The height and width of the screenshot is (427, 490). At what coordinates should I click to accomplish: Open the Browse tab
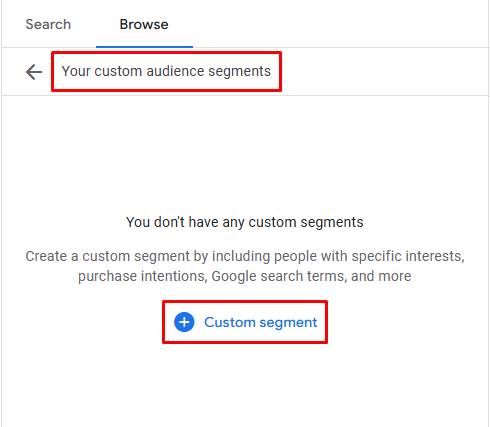[144, 24]
